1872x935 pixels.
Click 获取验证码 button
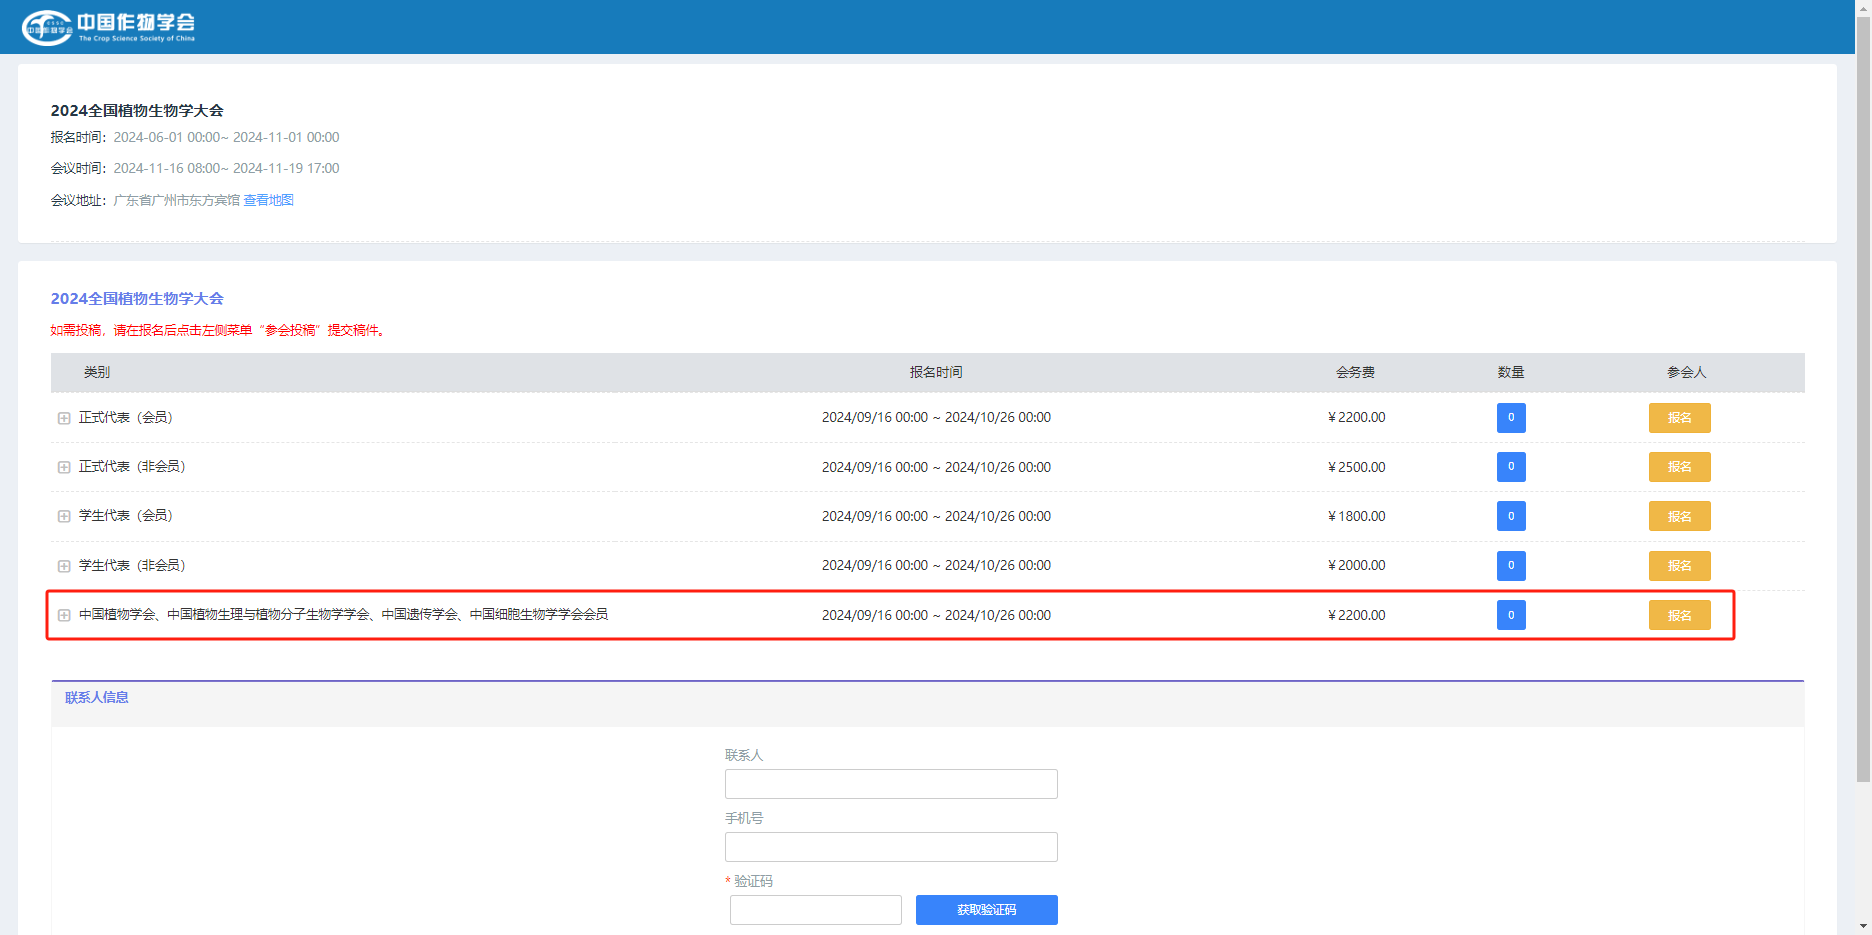pyautogui.click(x=986, y=910)
